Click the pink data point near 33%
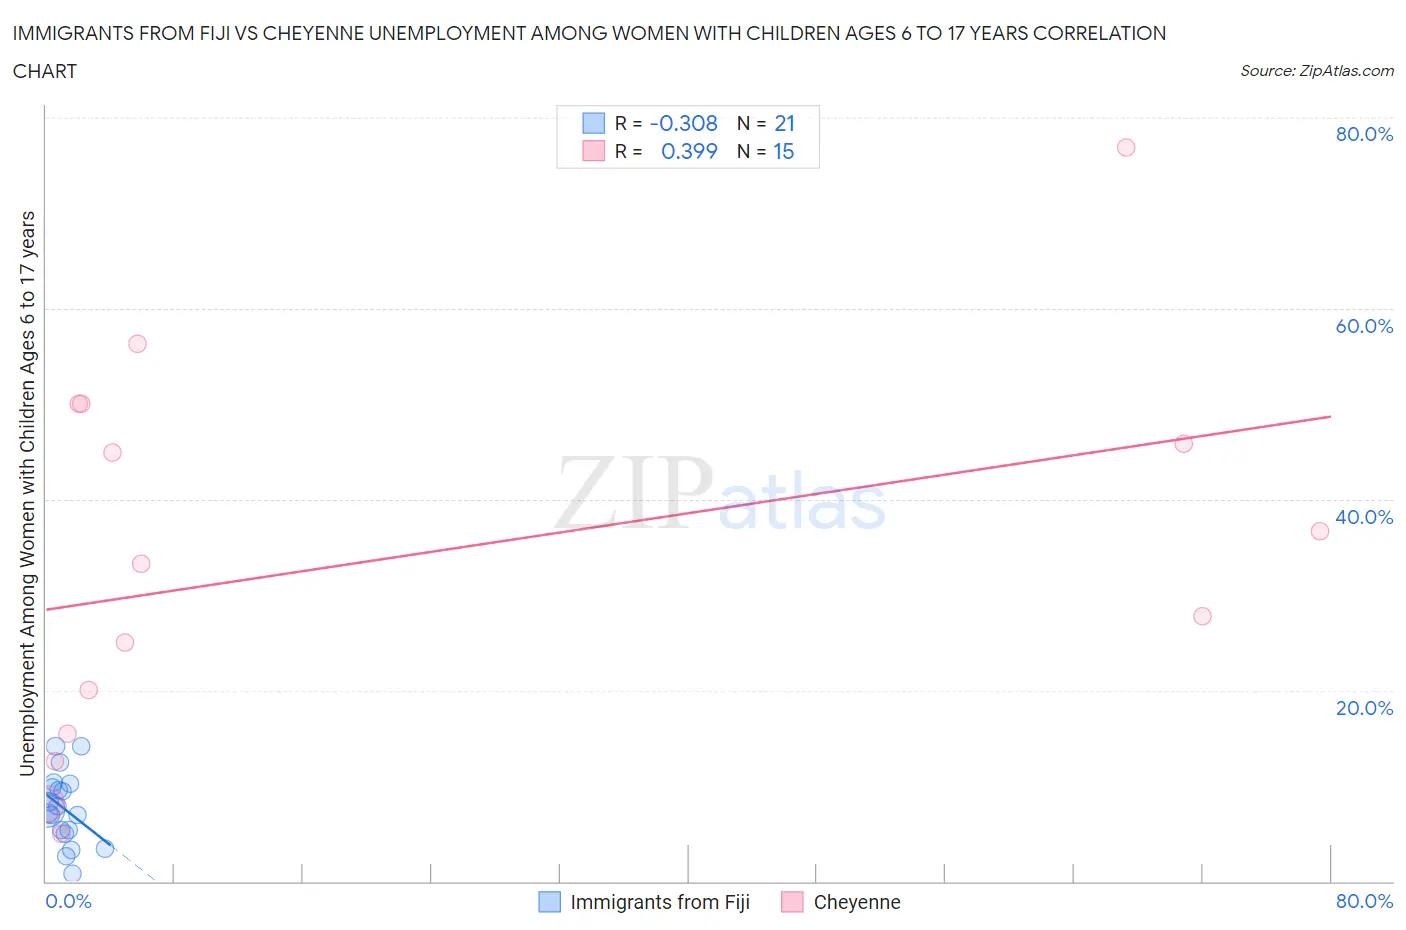Viewport: 1406px width, 930px height. 141,563
